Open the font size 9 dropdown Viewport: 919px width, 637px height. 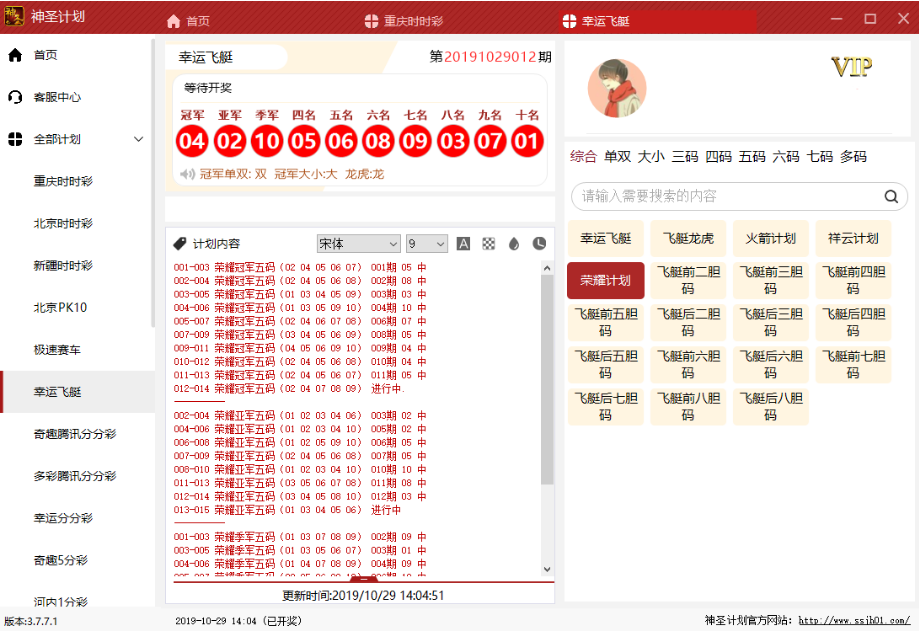[x=427, y=244]
